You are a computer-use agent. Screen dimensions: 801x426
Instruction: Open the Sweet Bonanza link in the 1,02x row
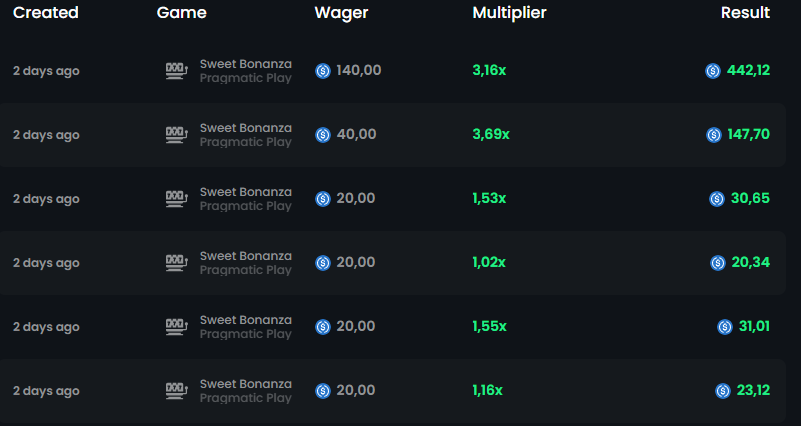pos(246,256)
